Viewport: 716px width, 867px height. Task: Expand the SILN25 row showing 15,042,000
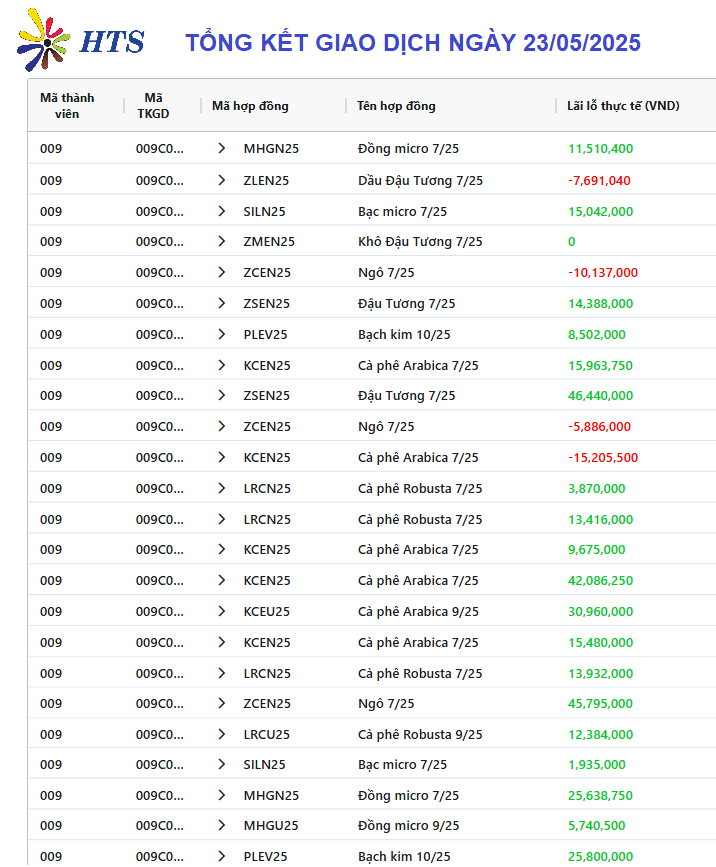(x=222, y=211)
